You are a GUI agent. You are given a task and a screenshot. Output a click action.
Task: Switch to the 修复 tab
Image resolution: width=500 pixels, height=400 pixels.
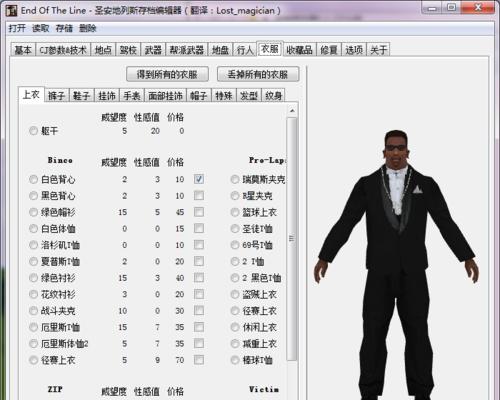pos(329,50)
